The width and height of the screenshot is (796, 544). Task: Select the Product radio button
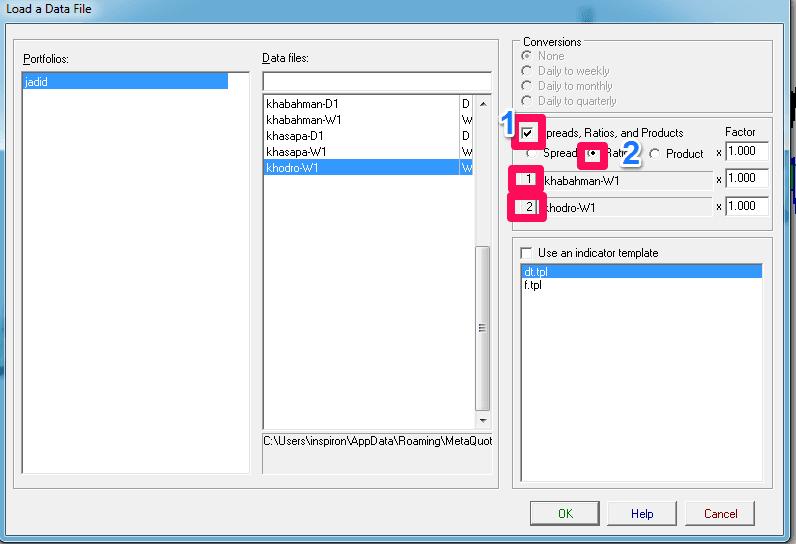655,154
